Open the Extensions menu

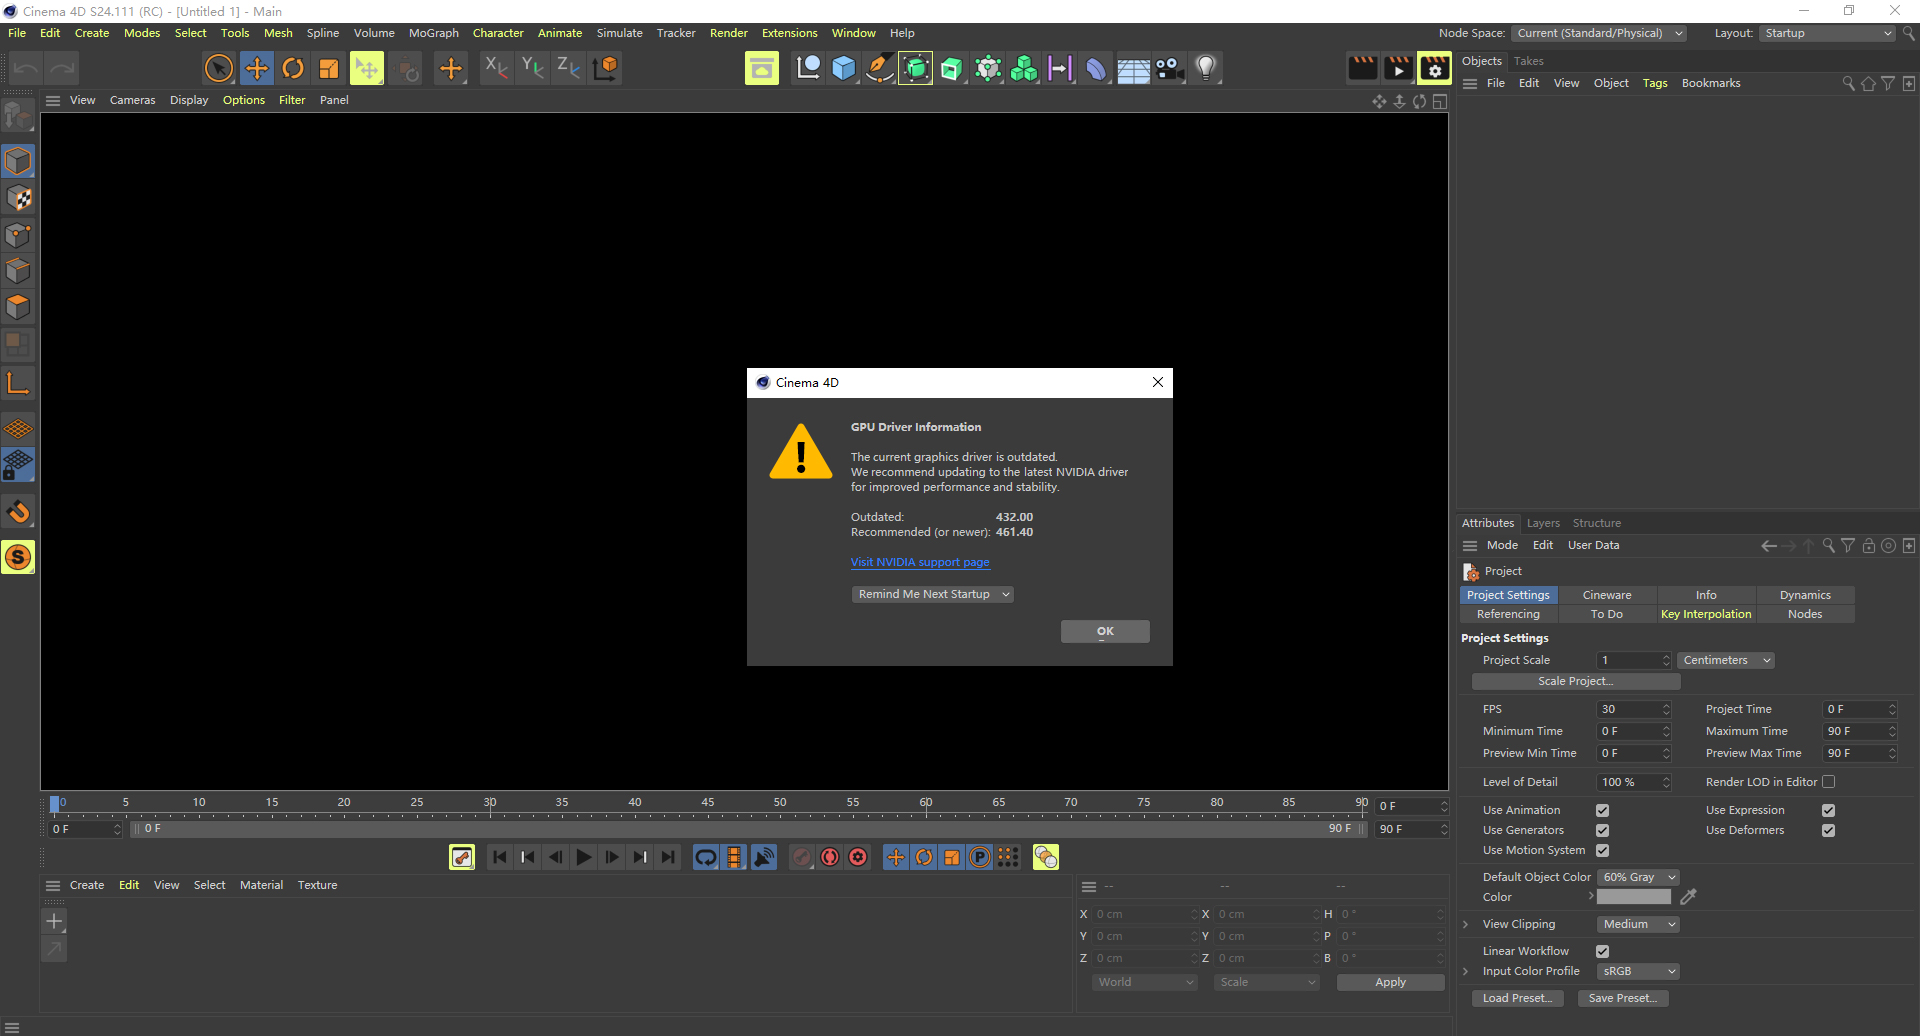[789, 33]
